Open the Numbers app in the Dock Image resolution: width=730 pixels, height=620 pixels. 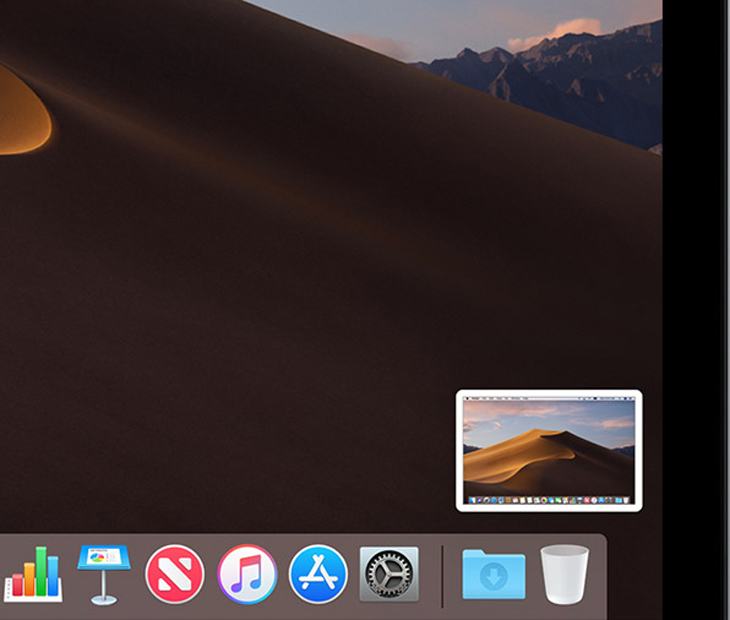pos(33,574)
